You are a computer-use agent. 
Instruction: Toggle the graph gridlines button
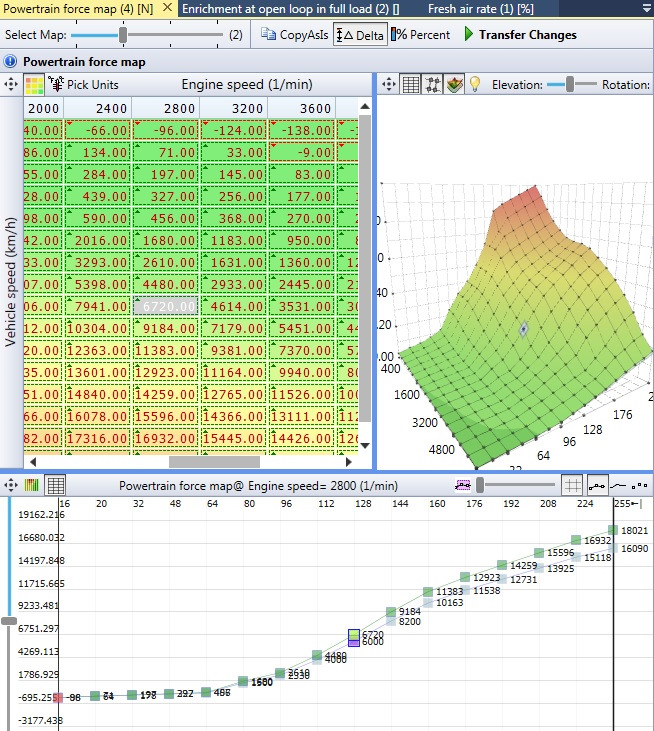tap(572, 485)
